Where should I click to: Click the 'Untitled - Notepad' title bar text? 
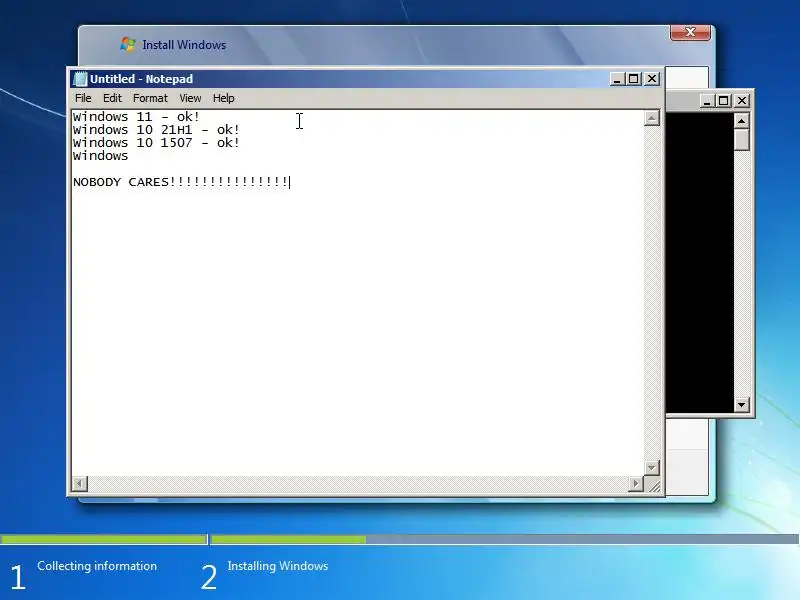(141, 79)
